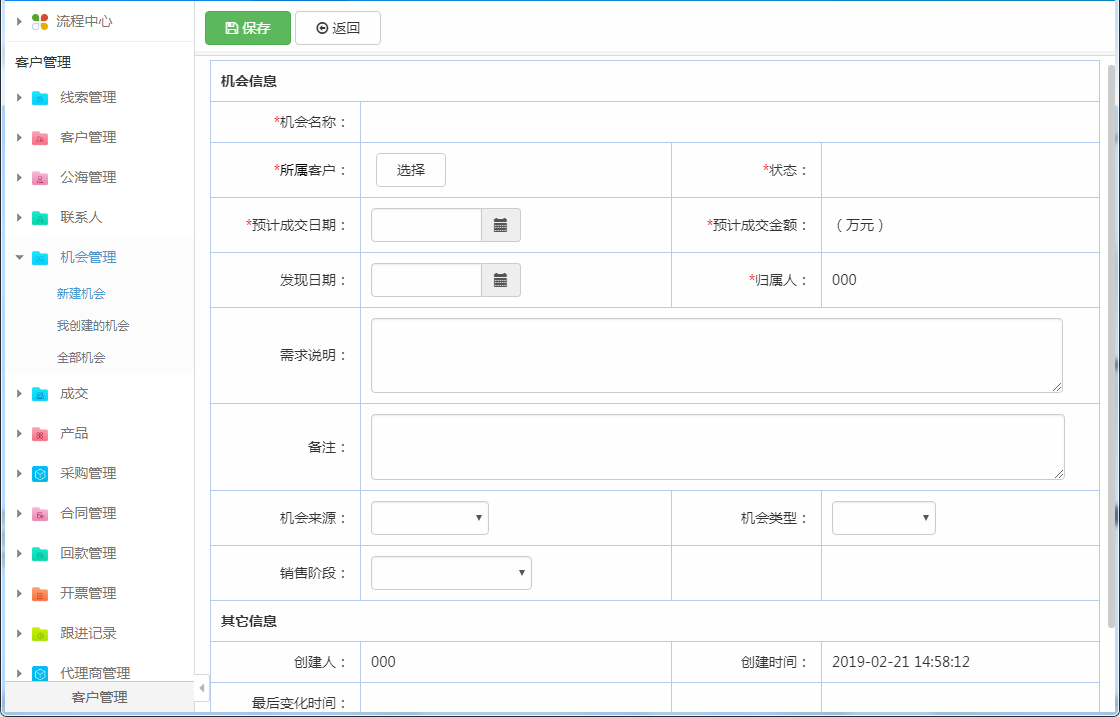Click the 采购管理 cube icon
This screenshot has height=717, width=1120.
point(40,474)
